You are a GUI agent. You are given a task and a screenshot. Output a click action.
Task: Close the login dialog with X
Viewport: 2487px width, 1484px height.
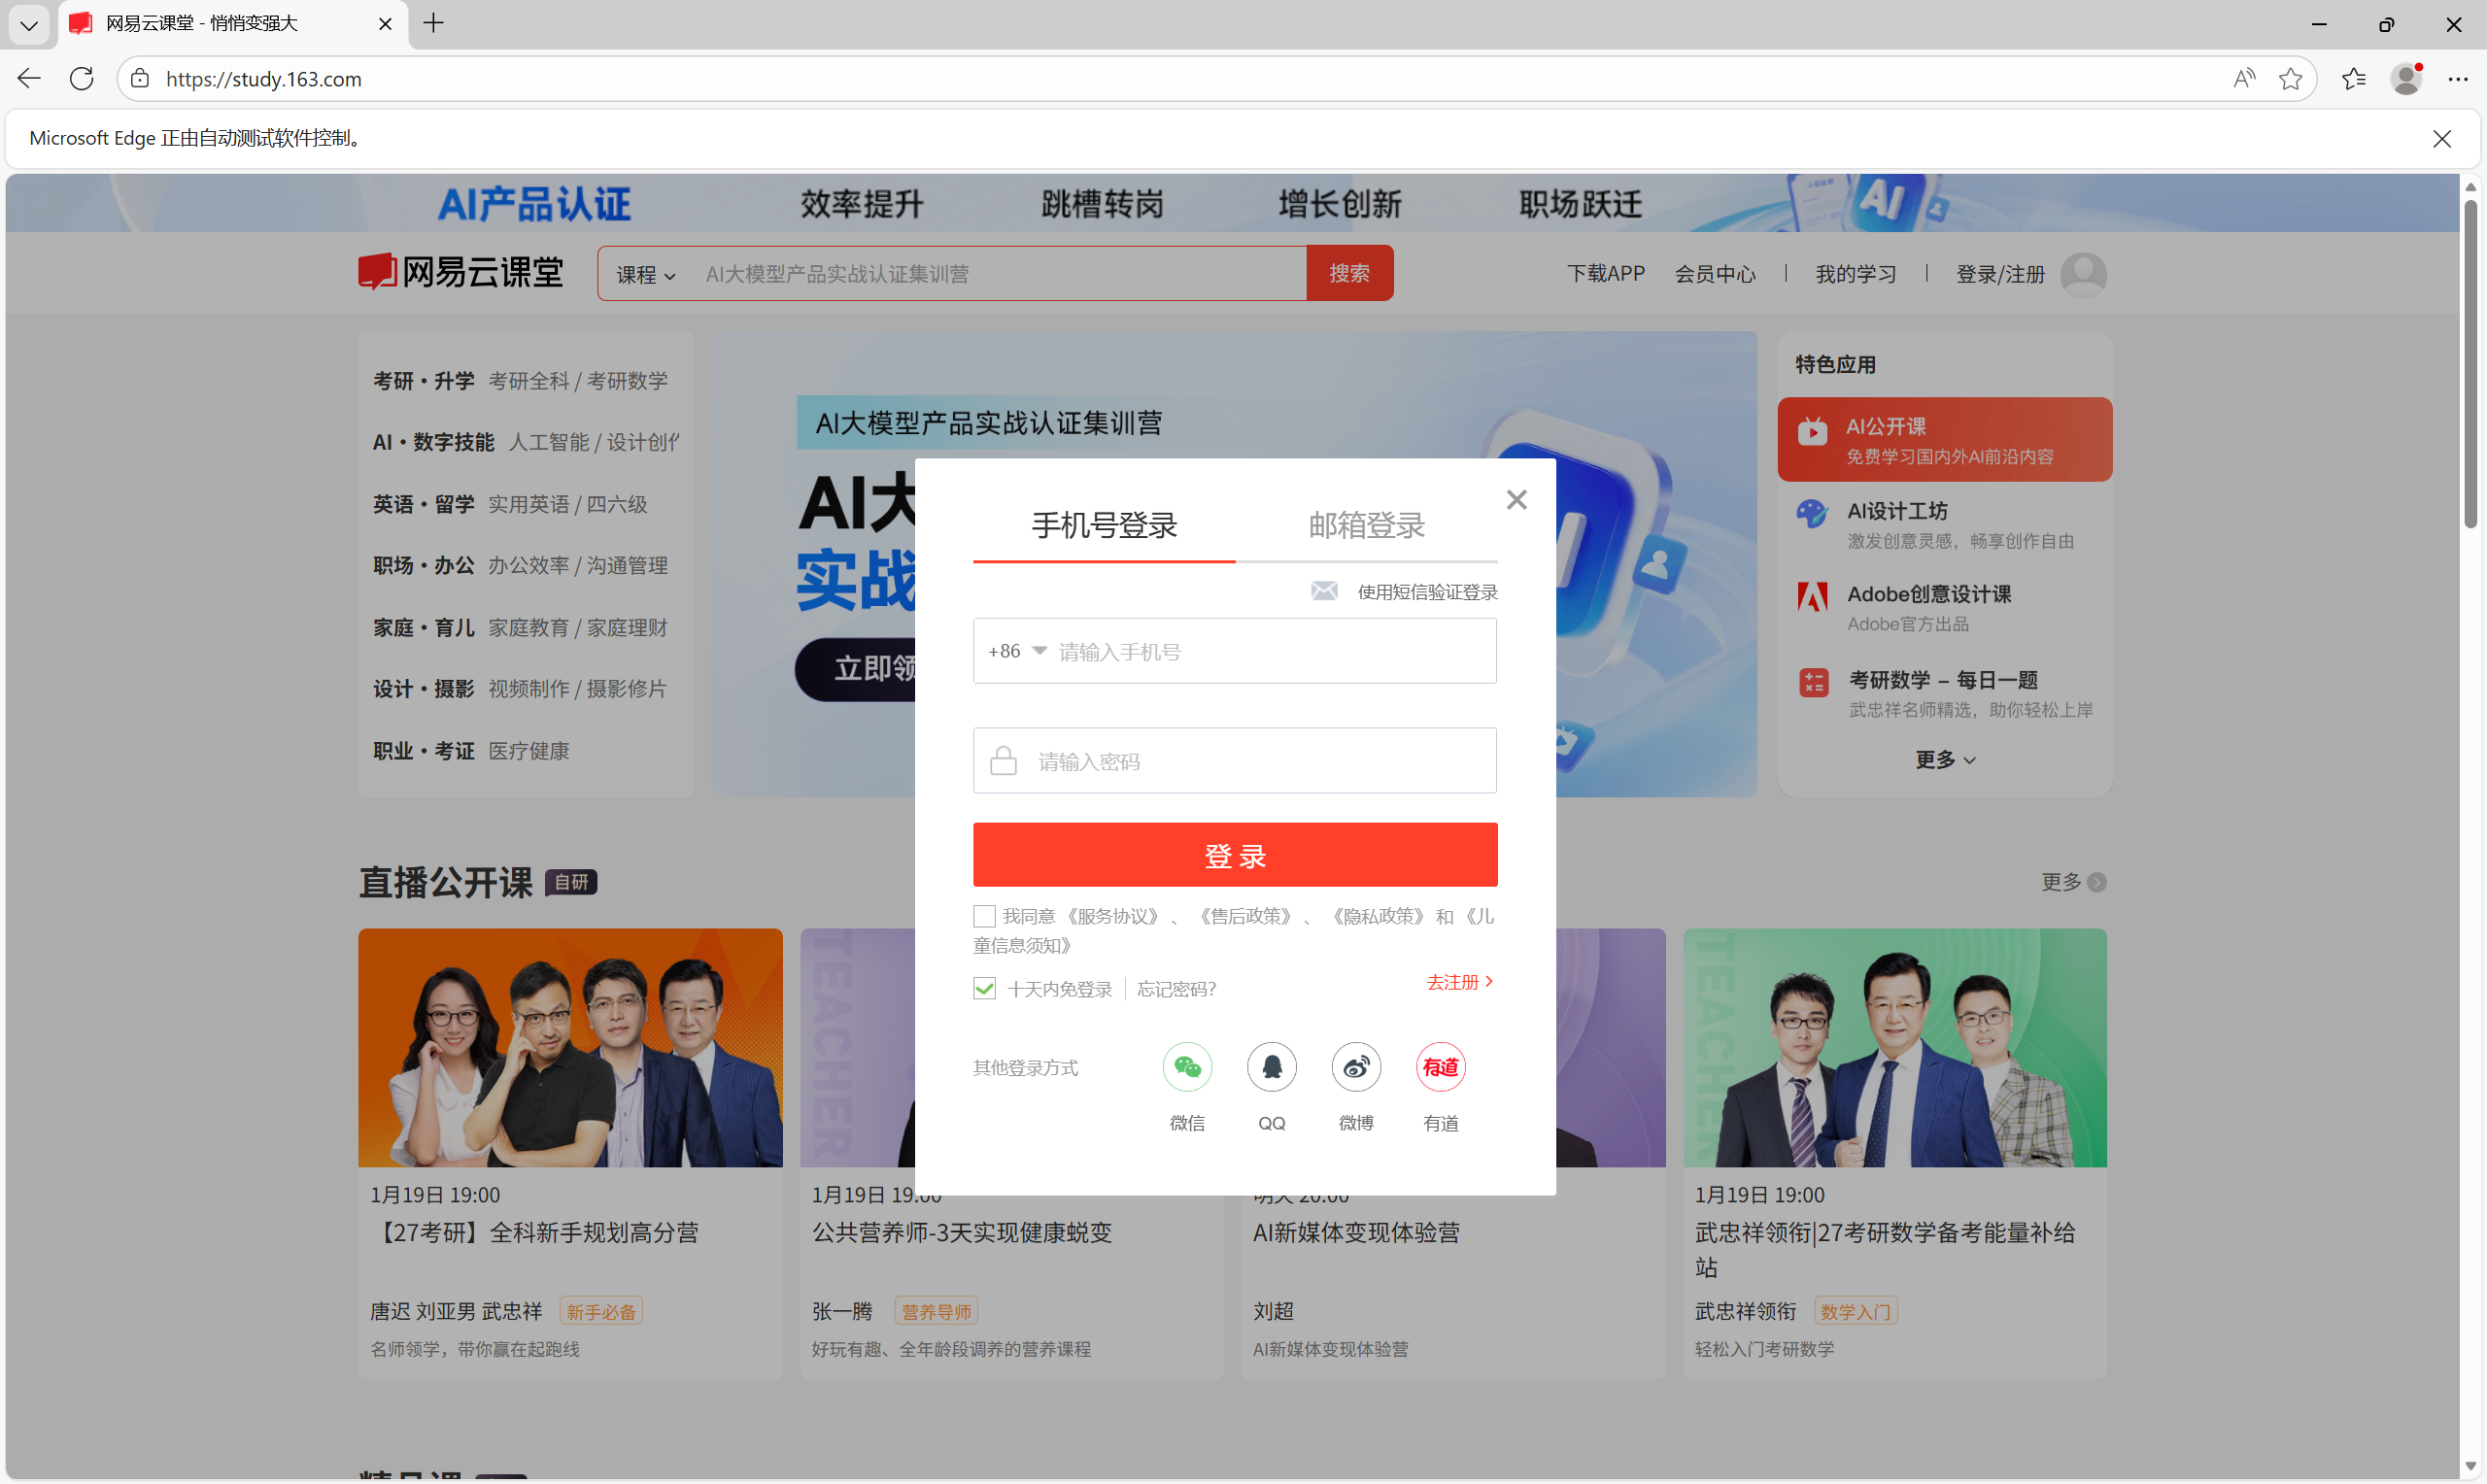point(1516,499)
